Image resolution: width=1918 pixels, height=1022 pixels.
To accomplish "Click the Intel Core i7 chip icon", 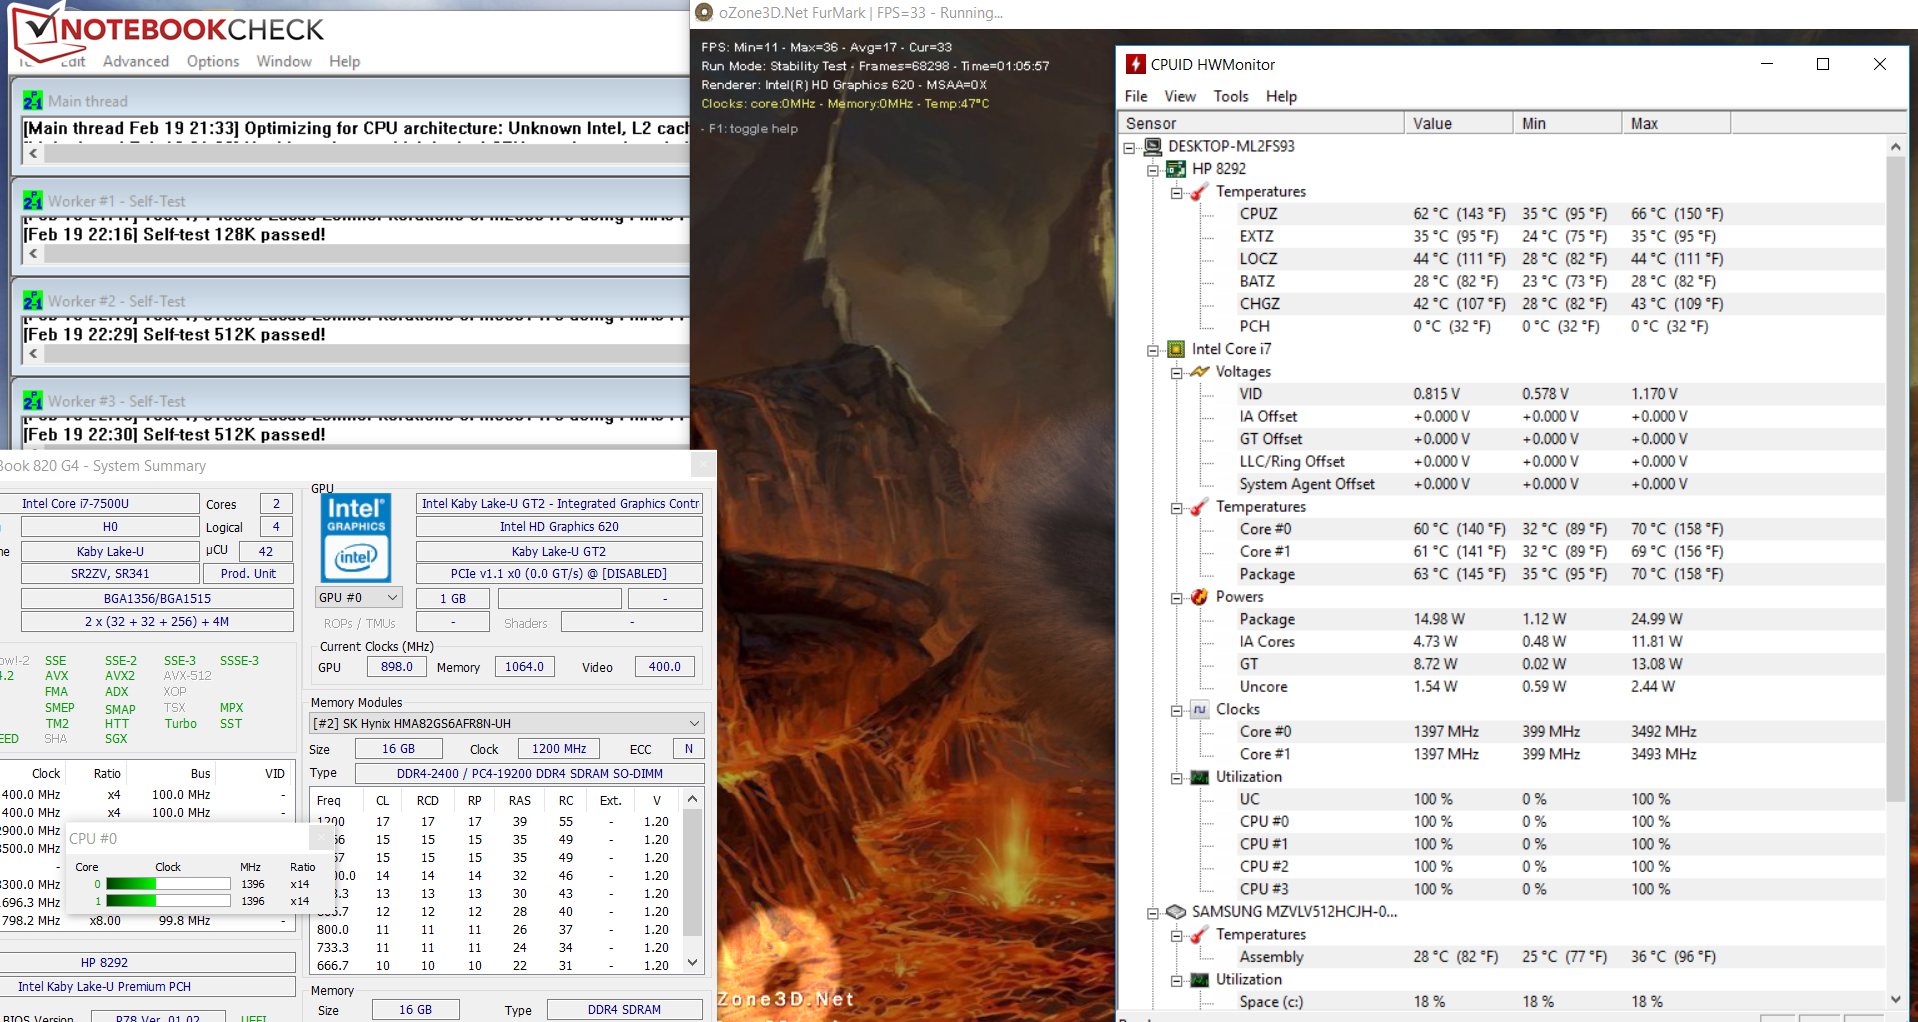I will tap(1177, 349).
